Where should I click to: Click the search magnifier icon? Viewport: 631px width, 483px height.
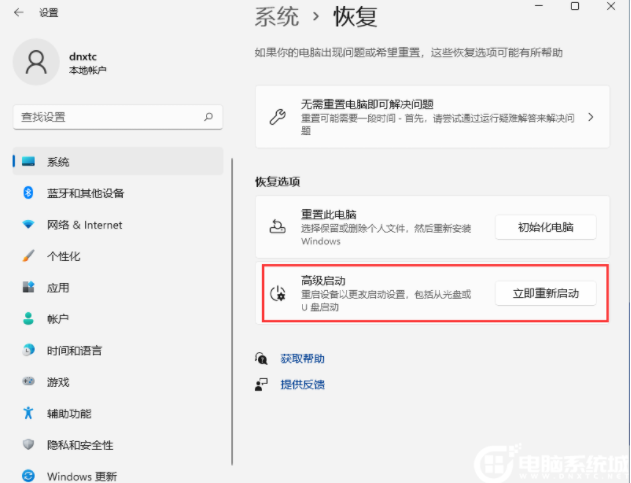[208, 117]
